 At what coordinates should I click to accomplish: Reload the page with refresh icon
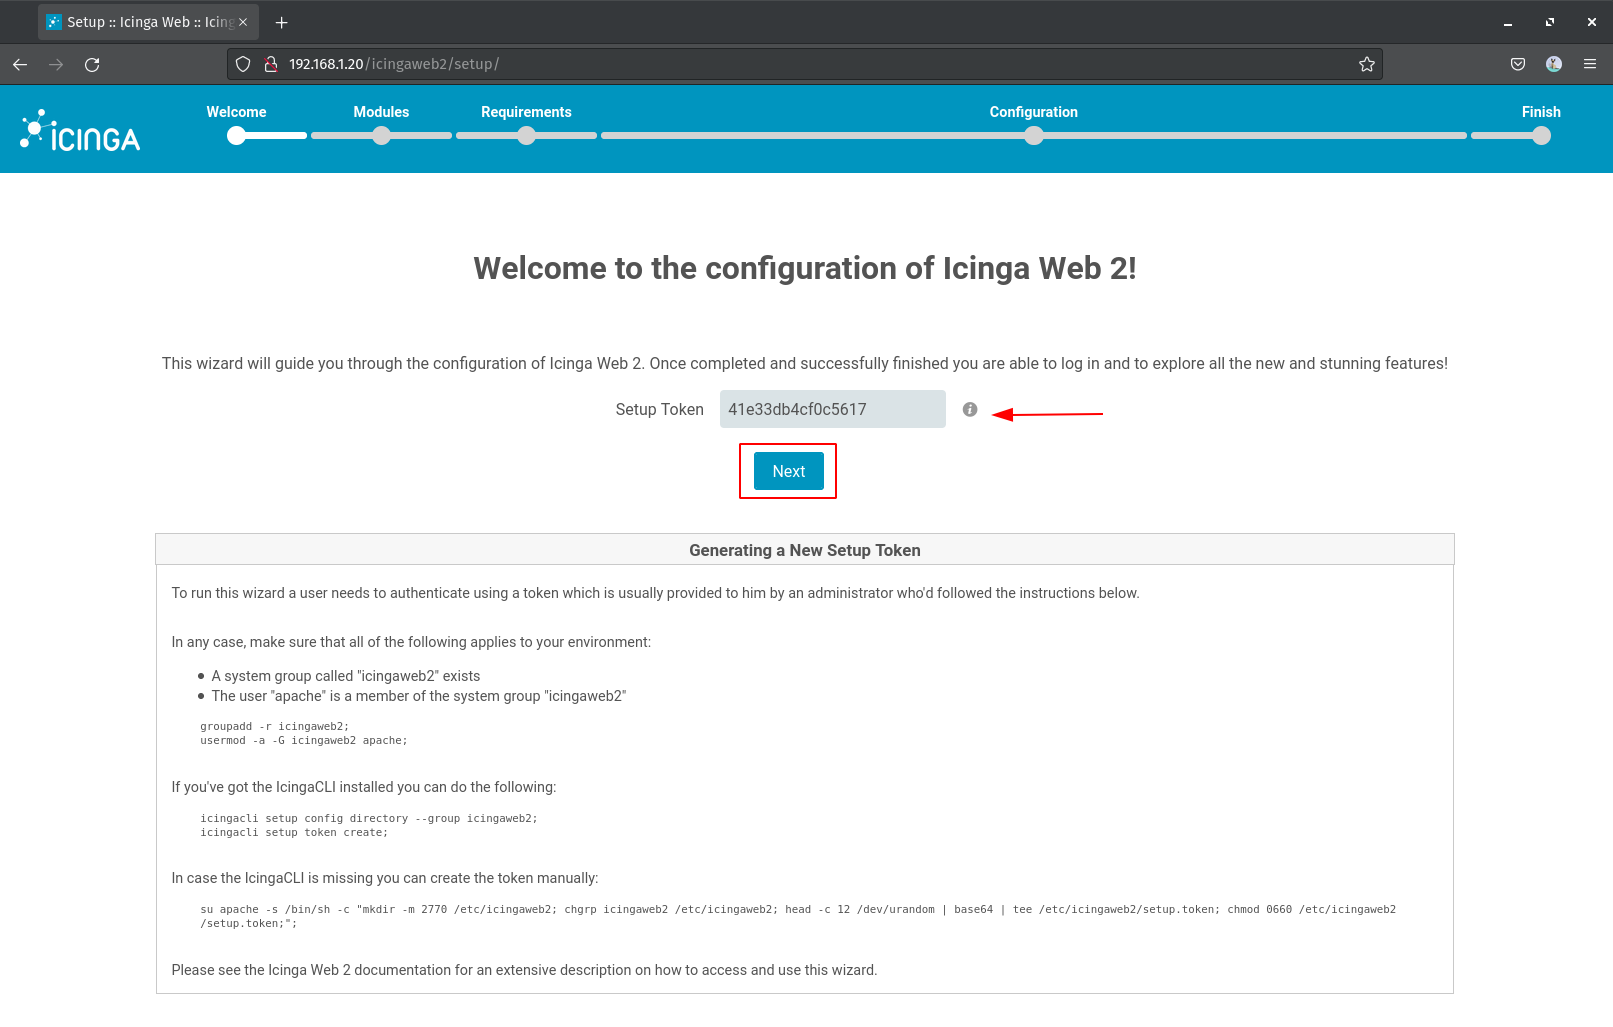click(92, 65)
